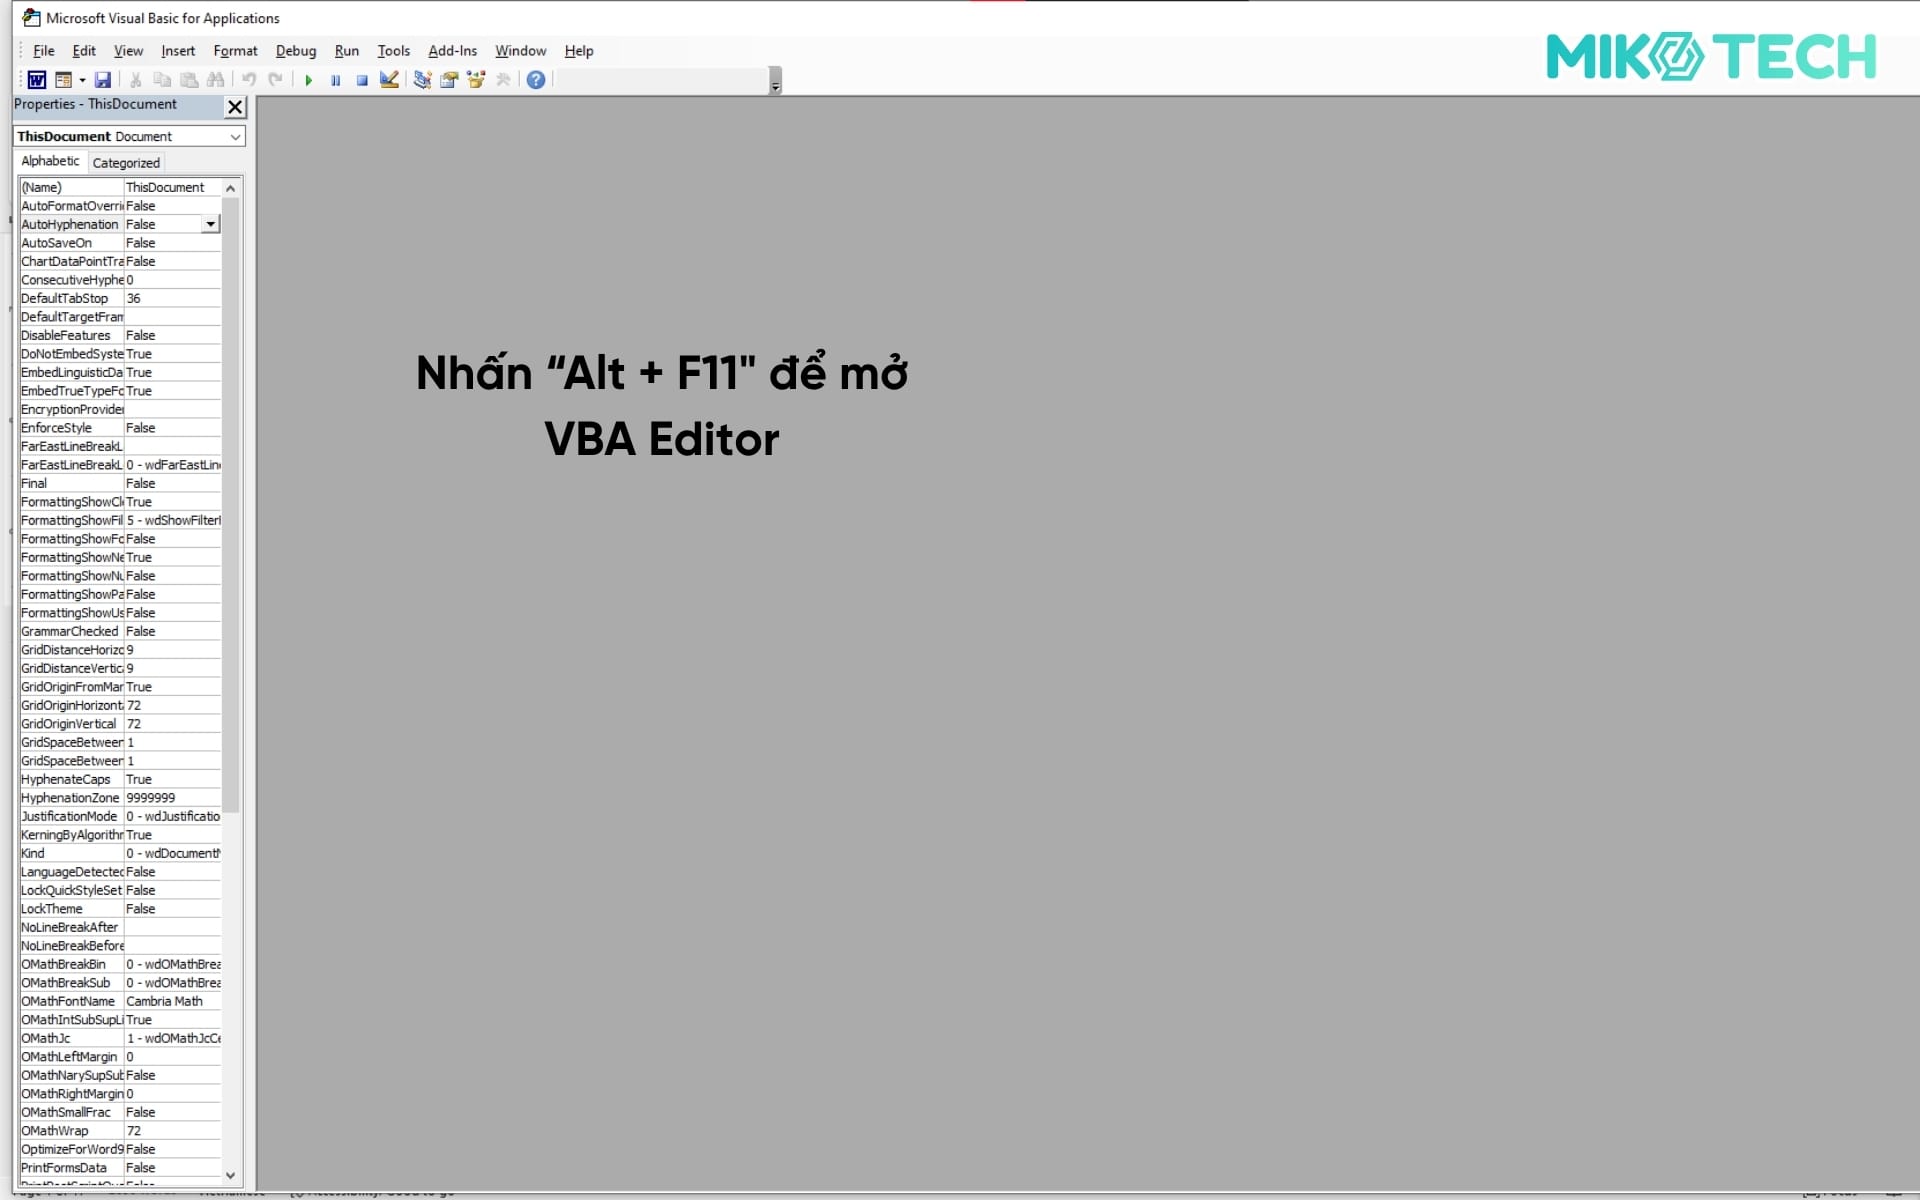The image size is (1920, 1200).
Task: Open the AutoHyphenation value dropdown
Action: coord(210,225)
